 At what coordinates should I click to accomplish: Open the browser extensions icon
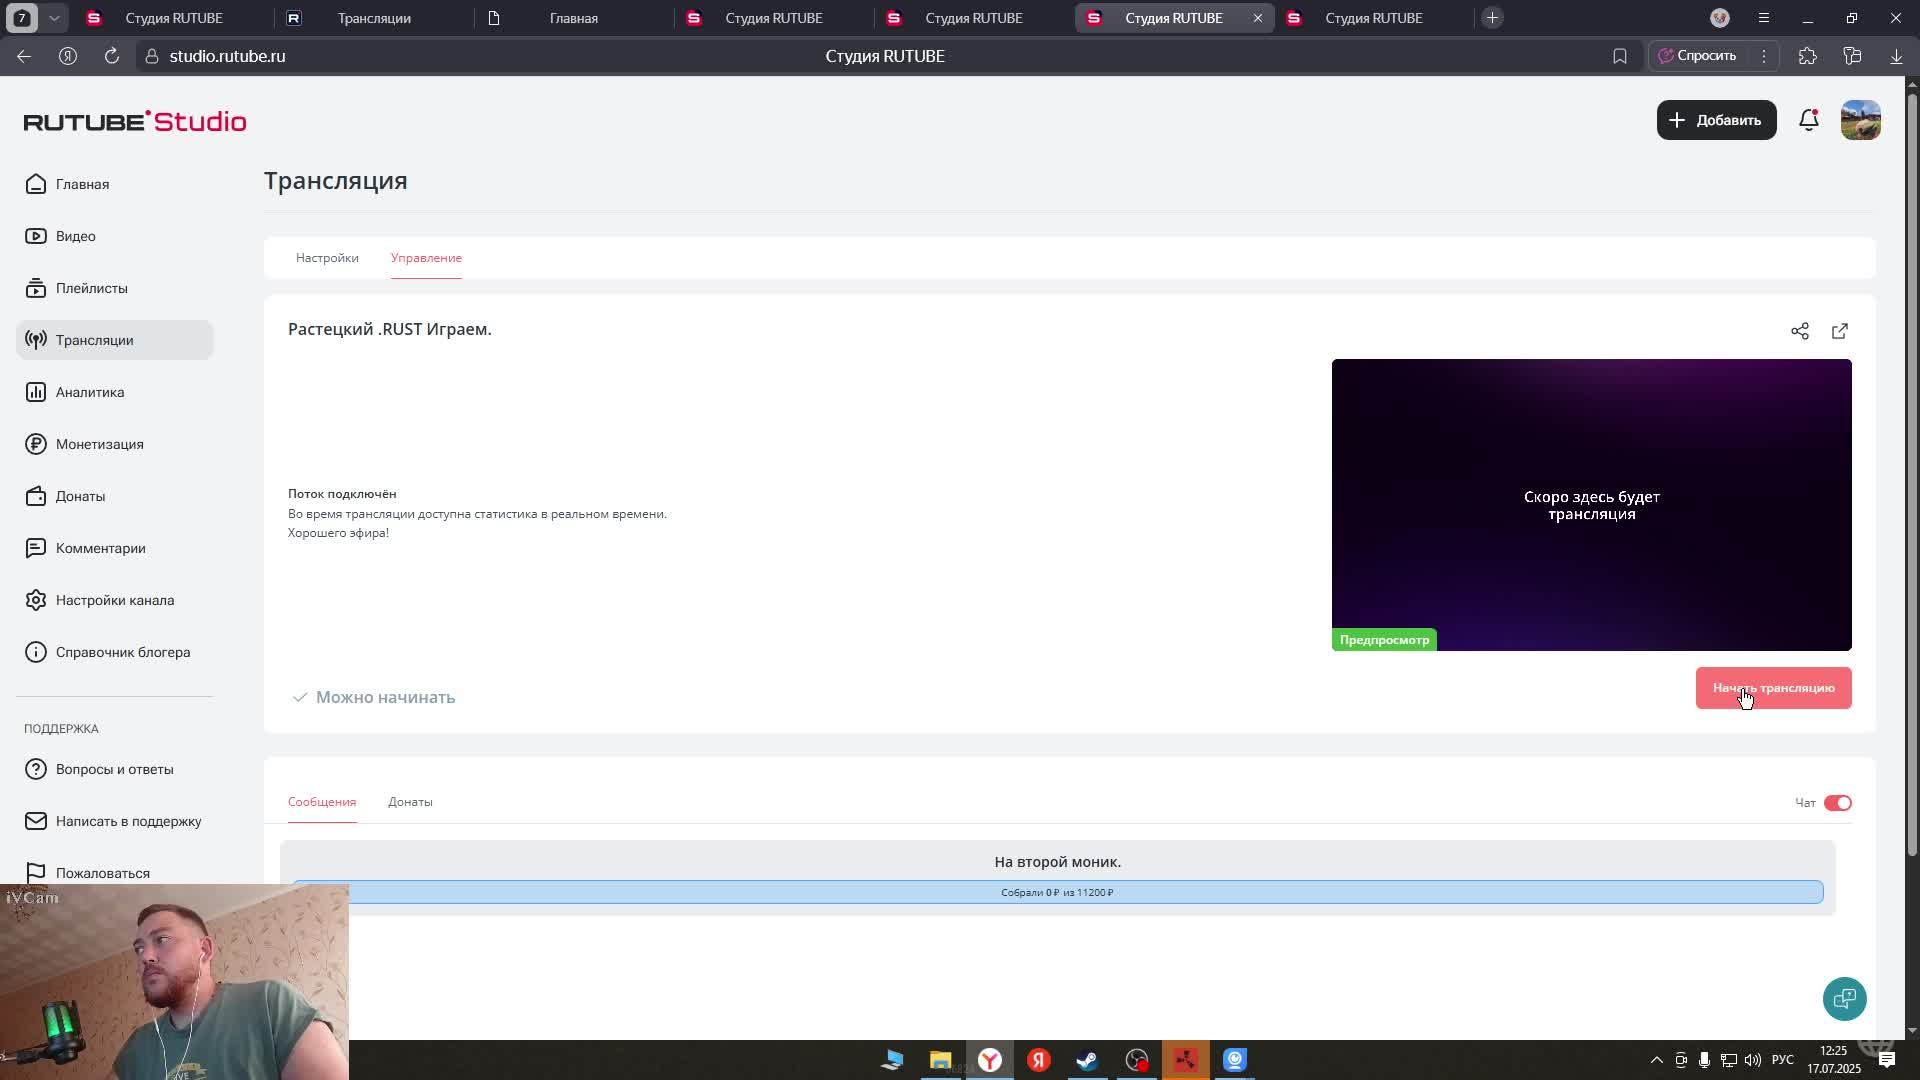coord(1808,56)
